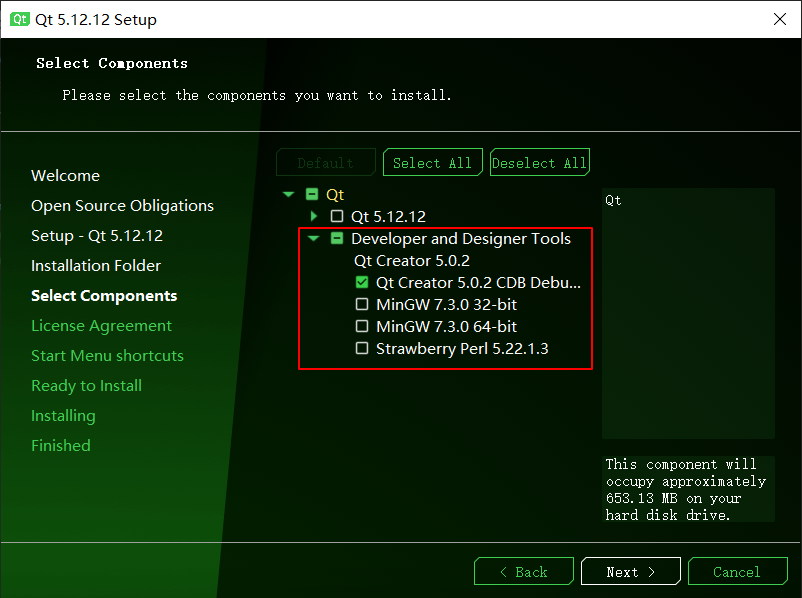Enable MinGW 7.3.0 32-bit checkbox
This screenshot has height=598, width=802.
pyautogui.click(x=362, y=304)
